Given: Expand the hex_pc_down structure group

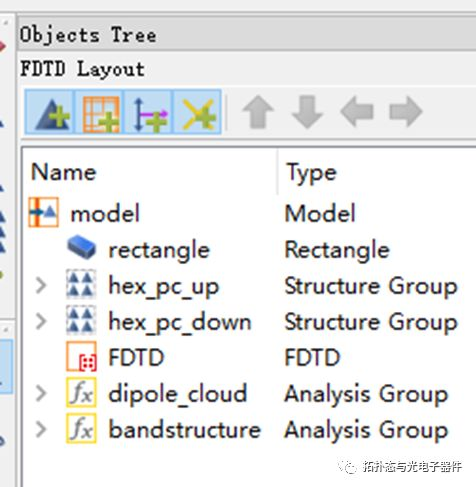Looking at the screenshot, I should pos(41,322).
